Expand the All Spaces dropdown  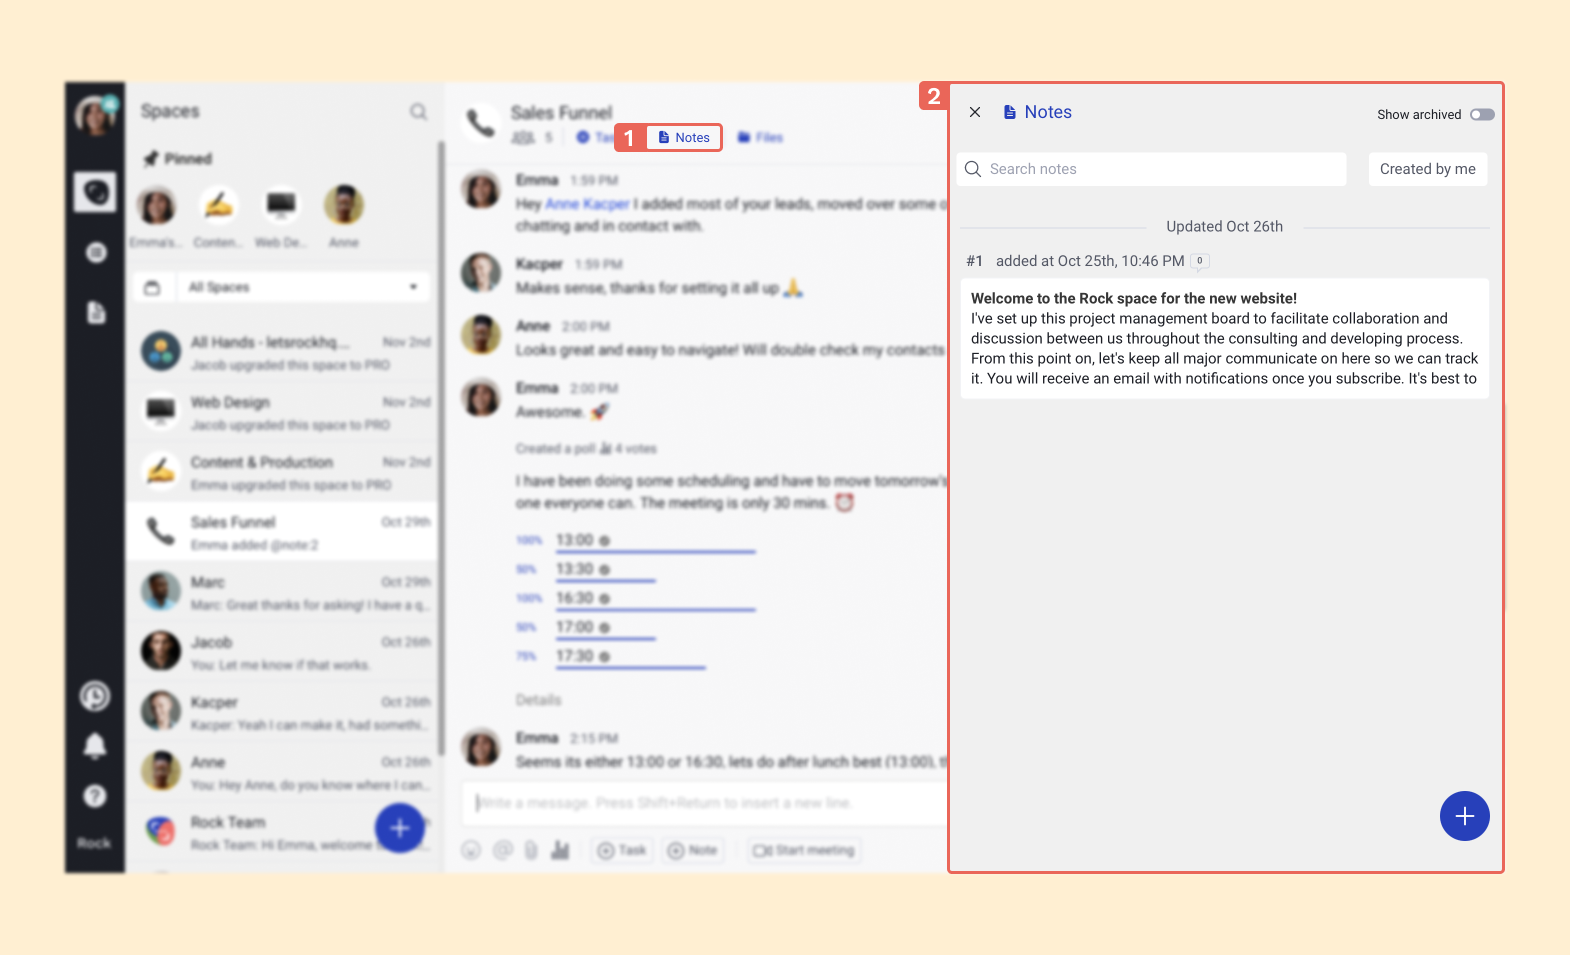pyautogui.click(x=303, y=287)
